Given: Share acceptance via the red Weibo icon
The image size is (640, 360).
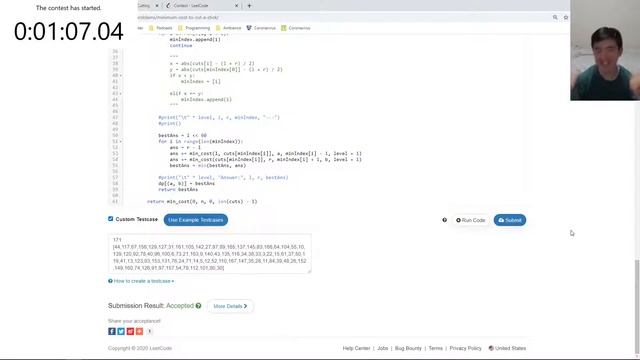Looking at the screenshot, I should pos(130,331).
